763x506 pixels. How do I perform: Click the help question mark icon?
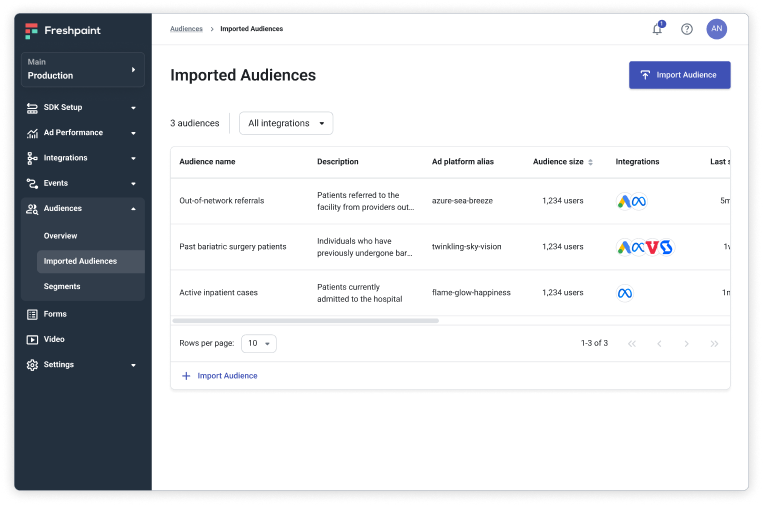coord(687,29)
